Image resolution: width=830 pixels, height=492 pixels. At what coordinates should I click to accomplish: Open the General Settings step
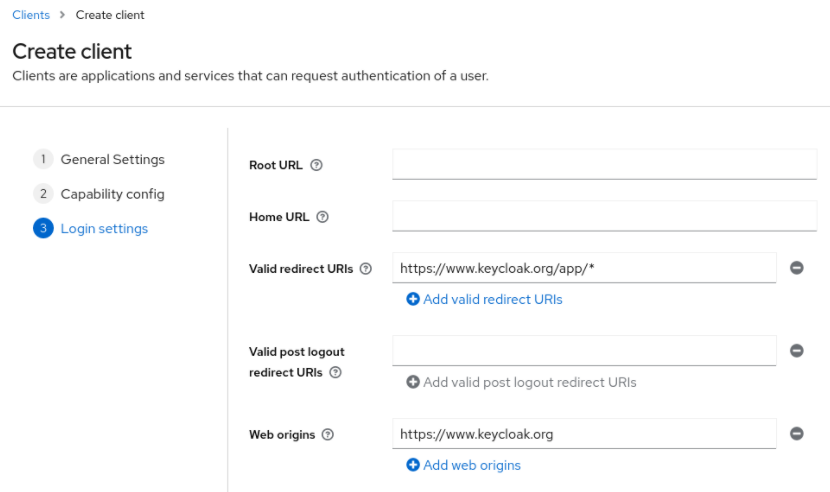coord(112,159)
